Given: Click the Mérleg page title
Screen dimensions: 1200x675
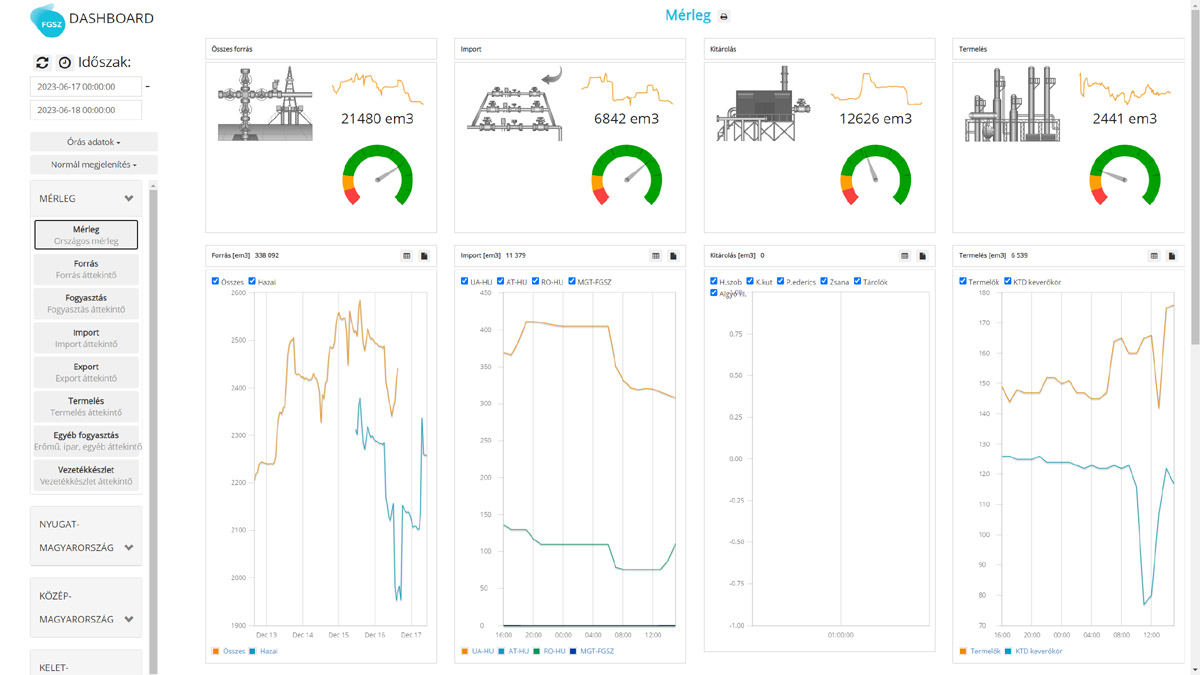Looking at the screenshot, I should tap(688, 16).
